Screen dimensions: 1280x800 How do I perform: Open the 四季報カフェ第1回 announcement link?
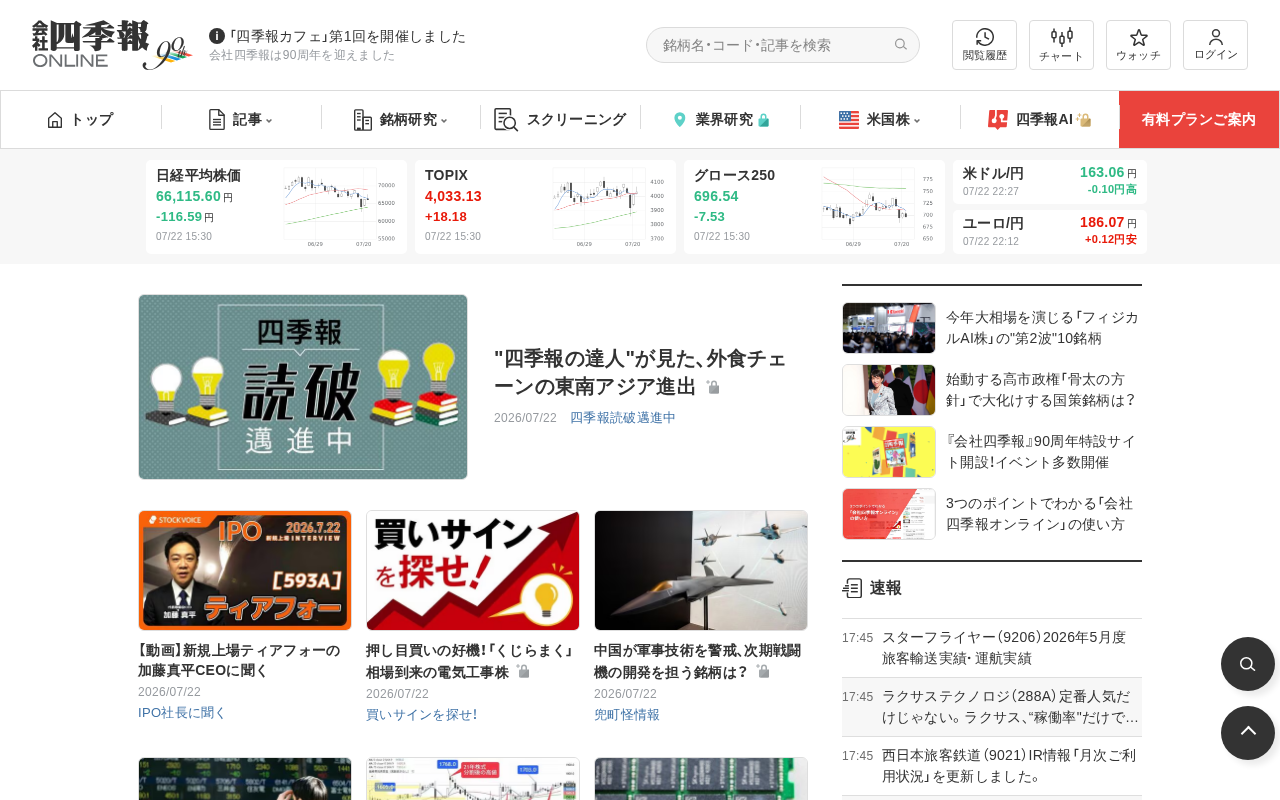pyautogui.click(x=347, y=36)
